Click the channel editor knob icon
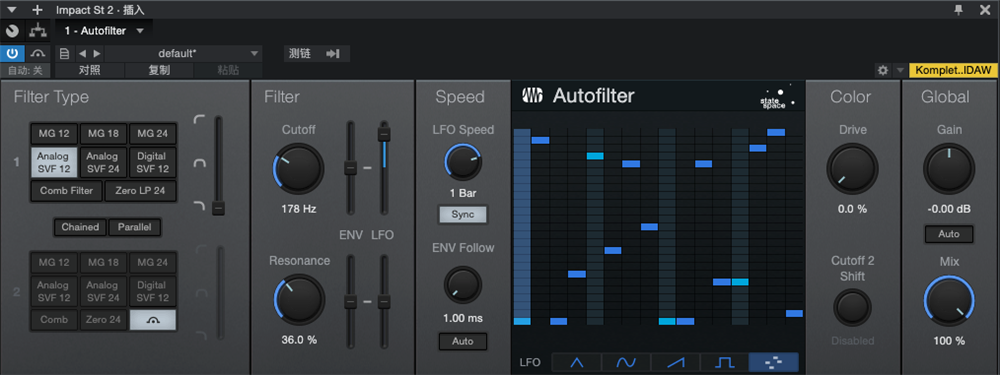The height and width of the screenshot is (375, 1000). click(12, 31)
